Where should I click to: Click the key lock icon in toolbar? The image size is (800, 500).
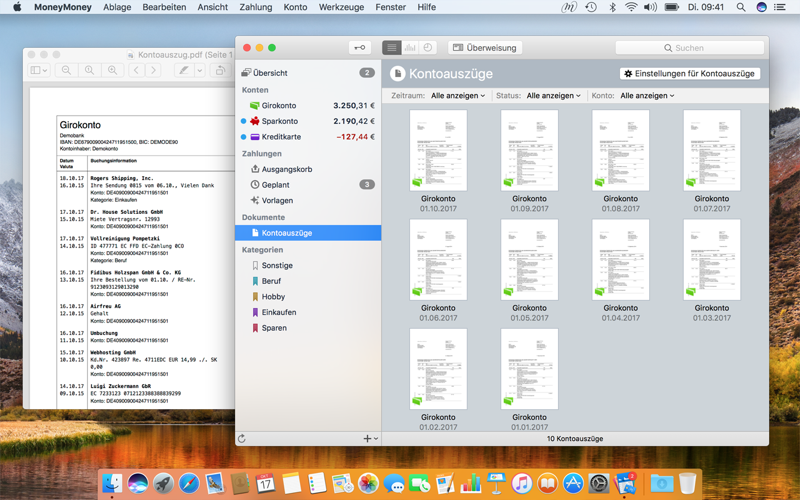pyautogui.click(x=360, y=47)
